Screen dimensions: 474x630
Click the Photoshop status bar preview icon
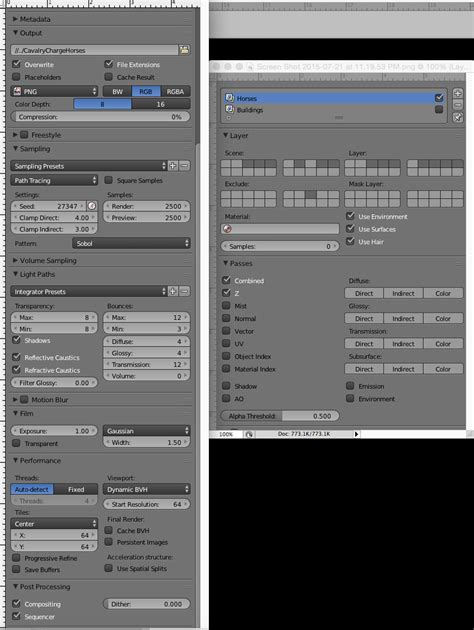pyautogui.click(x=249, y=434)
